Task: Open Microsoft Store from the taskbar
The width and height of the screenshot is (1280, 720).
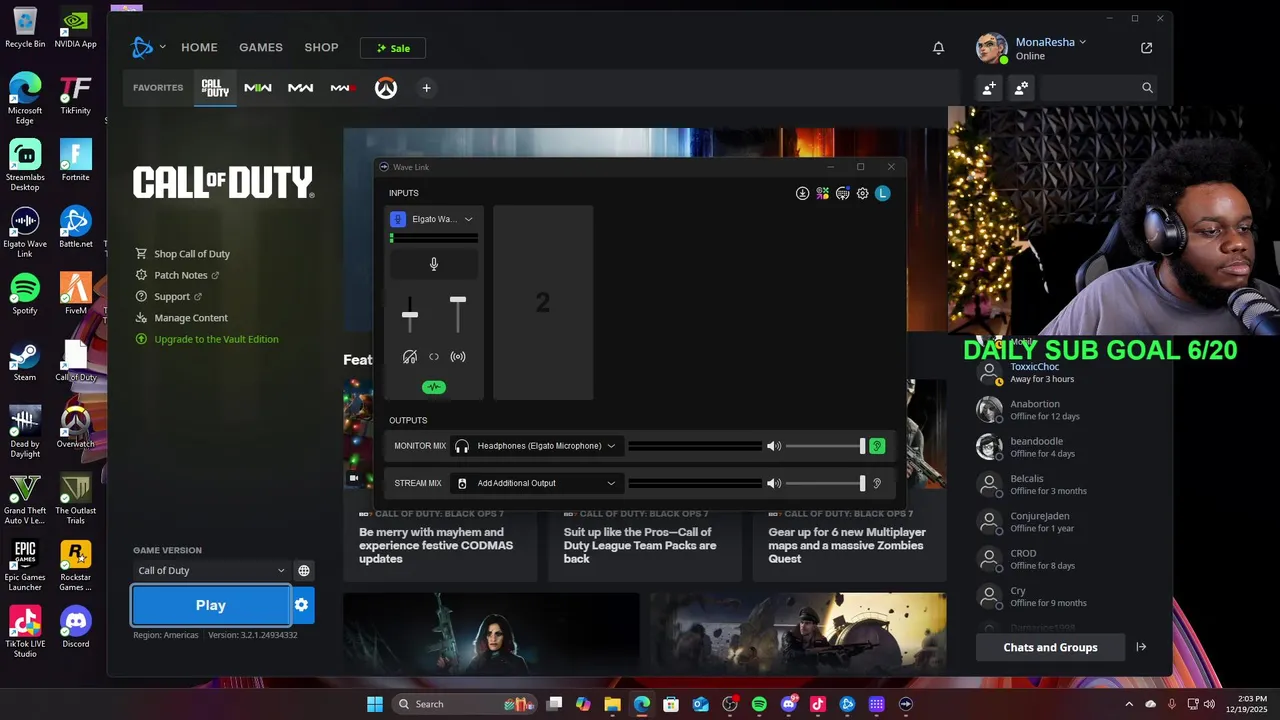Action: 671,704
